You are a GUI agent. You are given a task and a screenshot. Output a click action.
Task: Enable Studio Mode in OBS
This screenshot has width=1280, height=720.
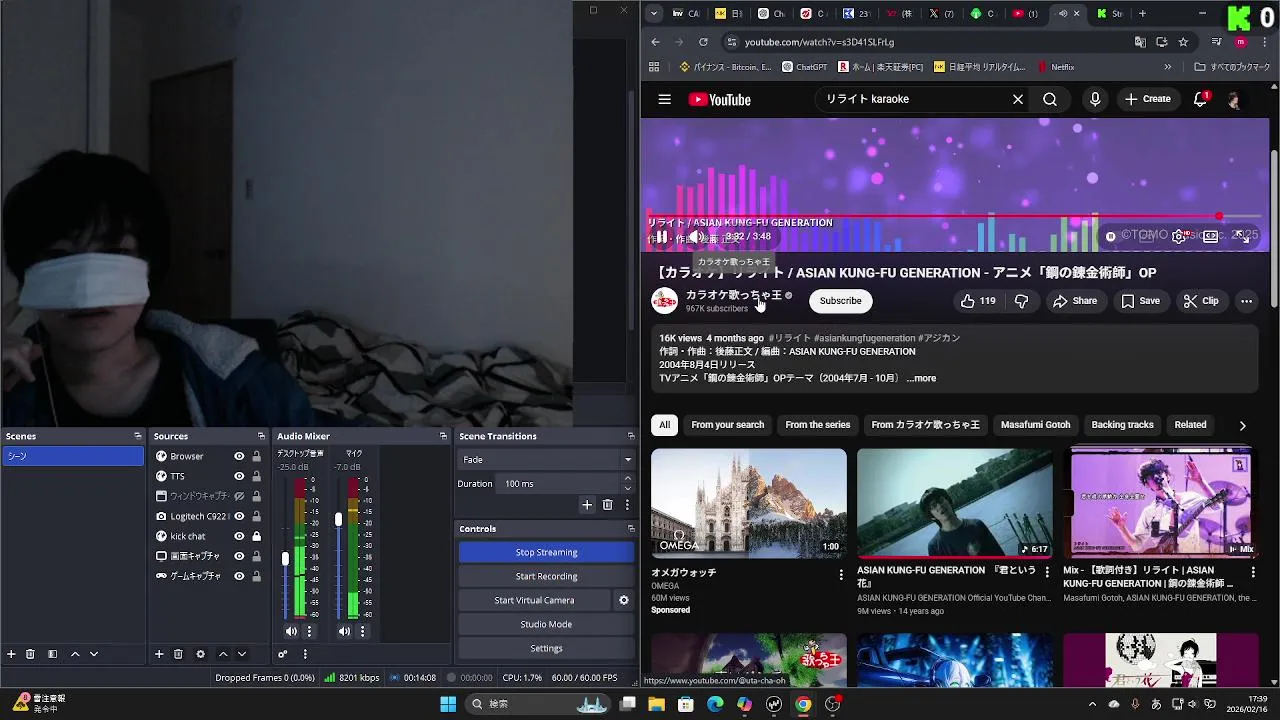[x=546, y=624]
